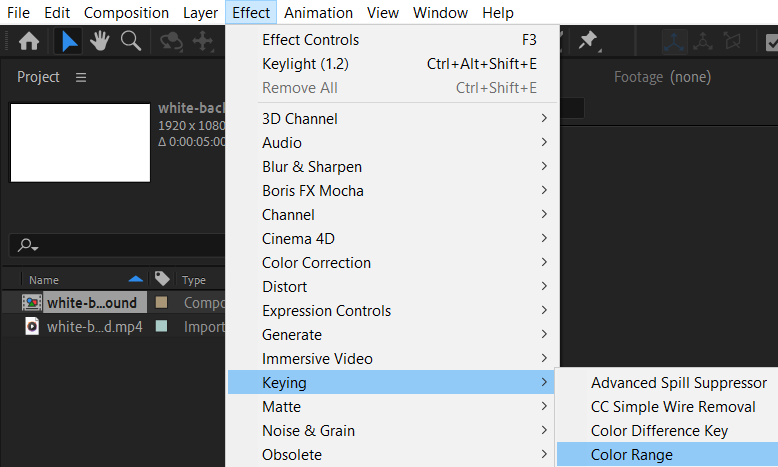Select the Selection arrow tool
The height and width of the screenshot is (467, 778).
[69, 41]
